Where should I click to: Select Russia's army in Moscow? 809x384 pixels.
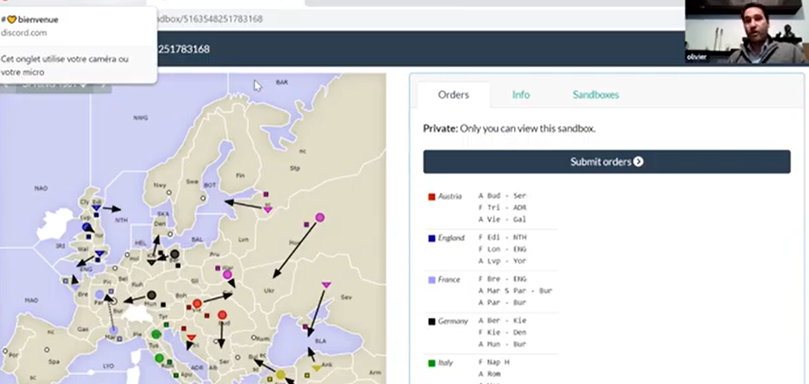(320, 217)
